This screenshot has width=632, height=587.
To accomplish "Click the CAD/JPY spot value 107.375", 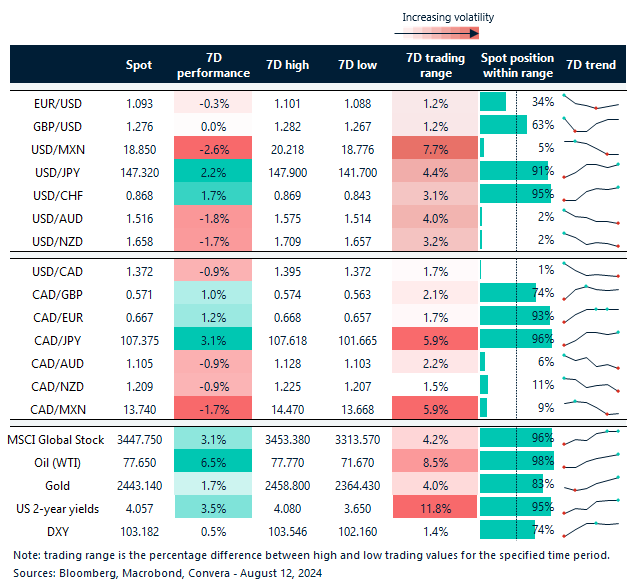I will 139,338.
